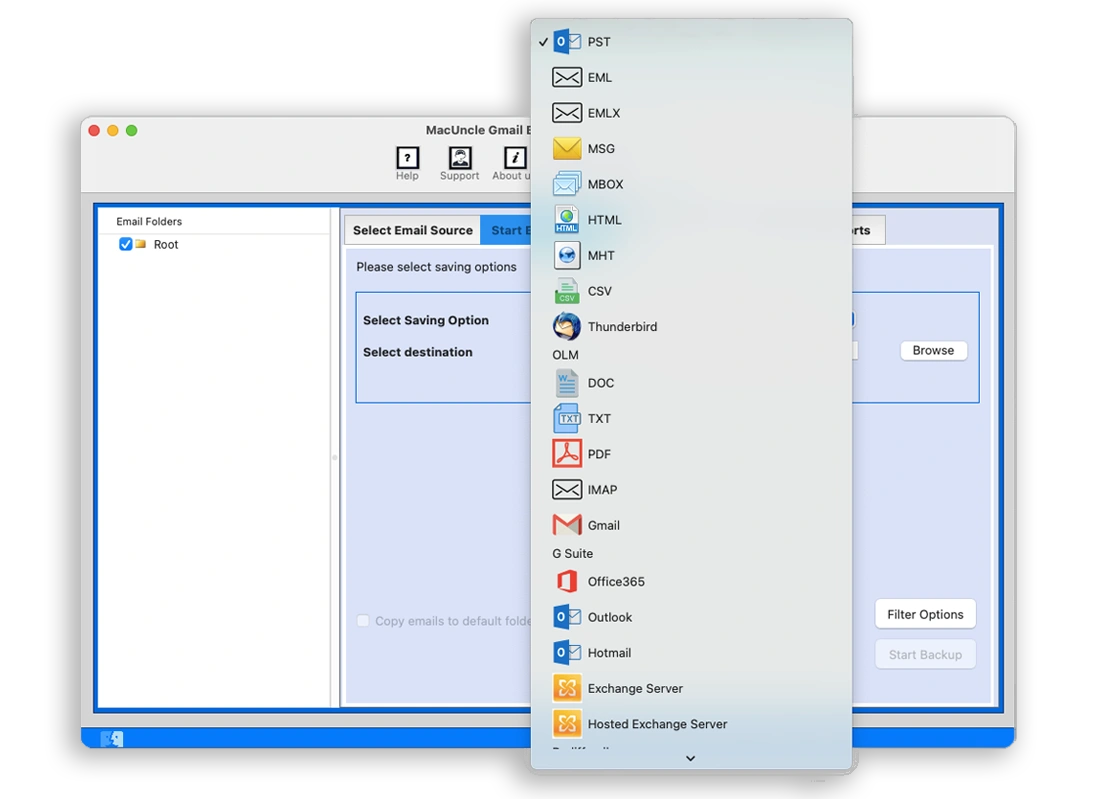1096x799 pixels.
Task: Choose MBOX from the saving options
Action: tap(691, 185)
